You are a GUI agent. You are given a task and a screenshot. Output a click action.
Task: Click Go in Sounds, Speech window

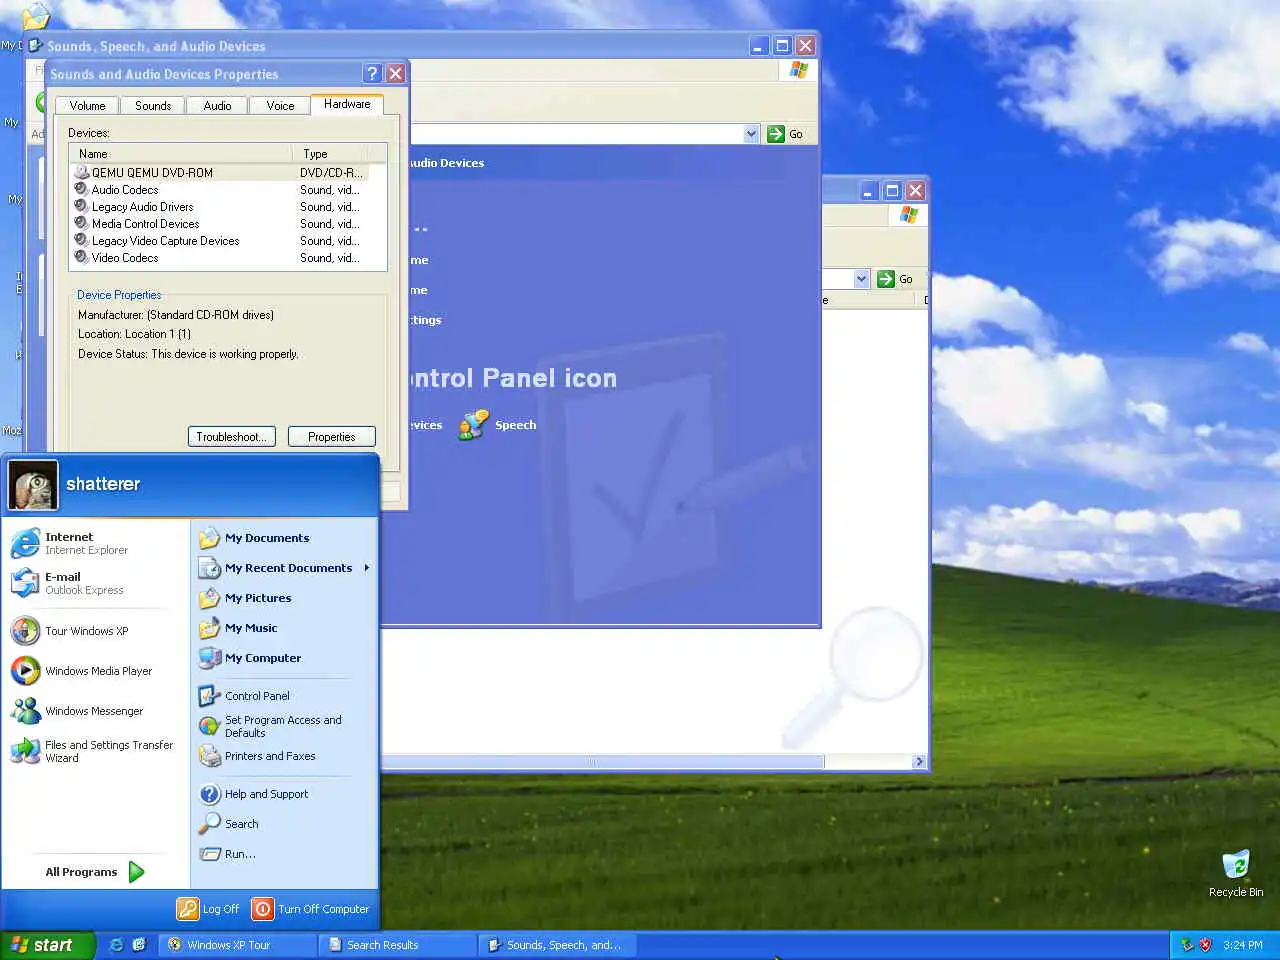[x=786, y=134]
